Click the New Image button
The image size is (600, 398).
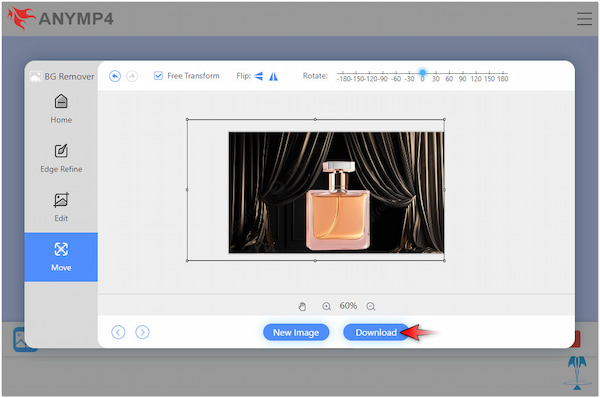pos(296,332)
